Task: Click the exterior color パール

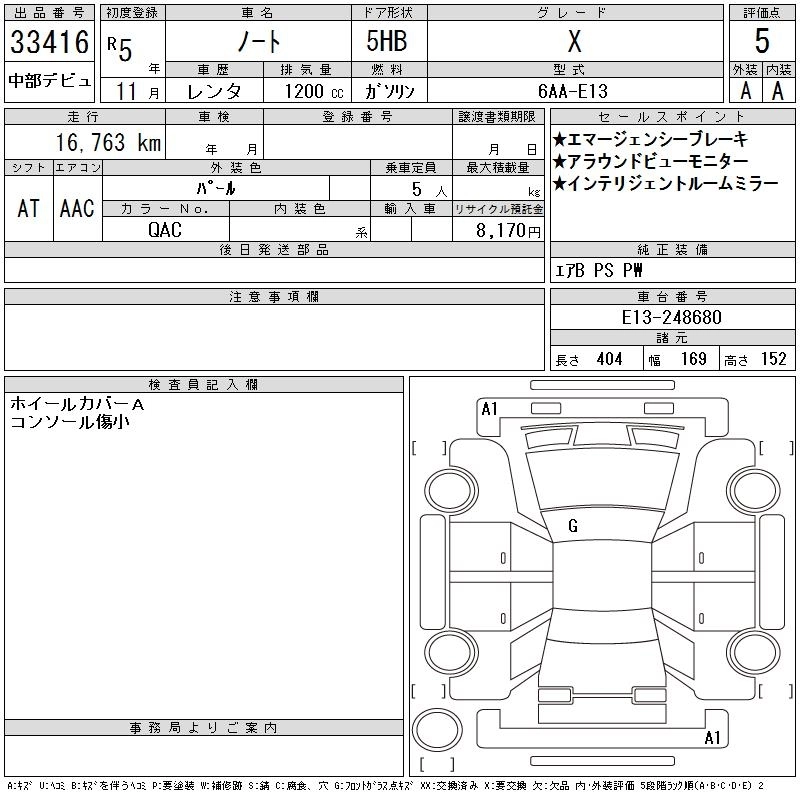Action: point(216,189)
